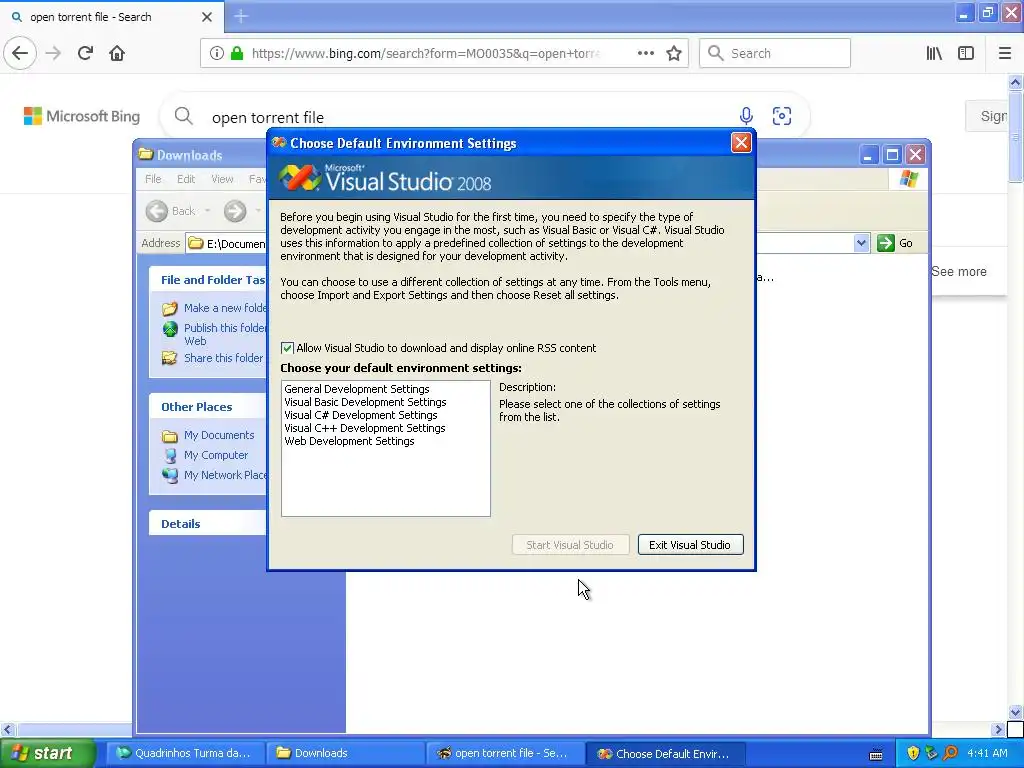1024x768 pixels.
Task: Click the Start Visual Studio button
Action: [x=570, y=545]
